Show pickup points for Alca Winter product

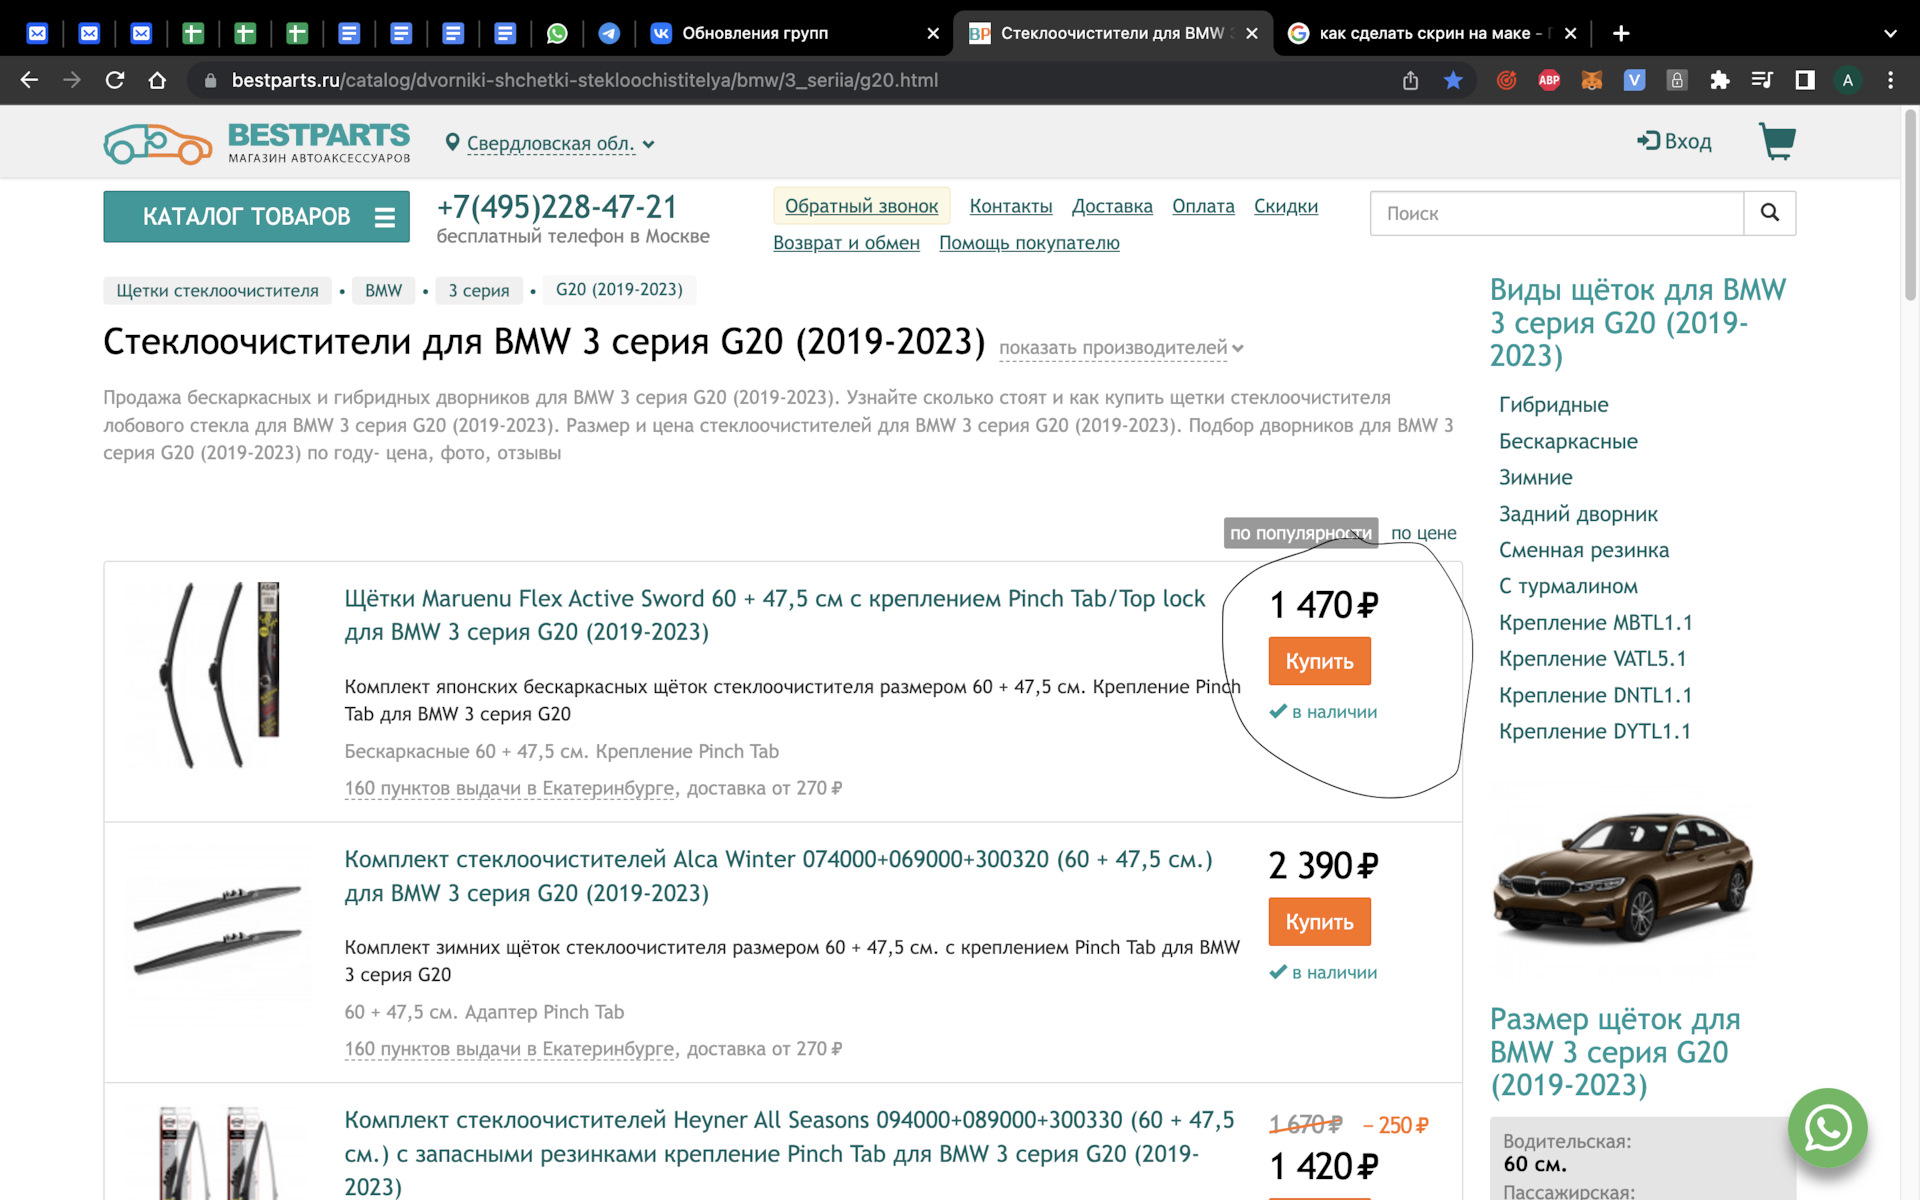click(x=510, y=1049)
